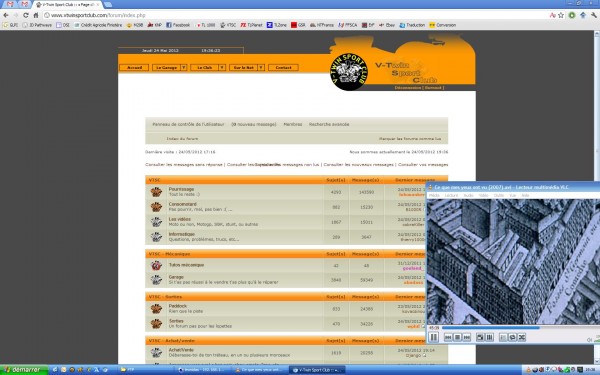Screen dimensions: 600x375
Task: Open Chrome wrench settings menu
Action: [x=593, y=15]
